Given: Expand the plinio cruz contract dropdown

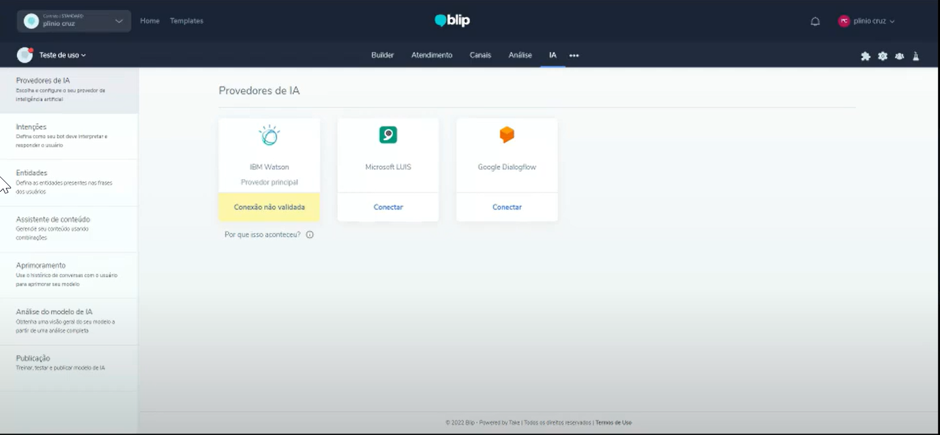Looking at the screenshot, I should click(74, 21).
